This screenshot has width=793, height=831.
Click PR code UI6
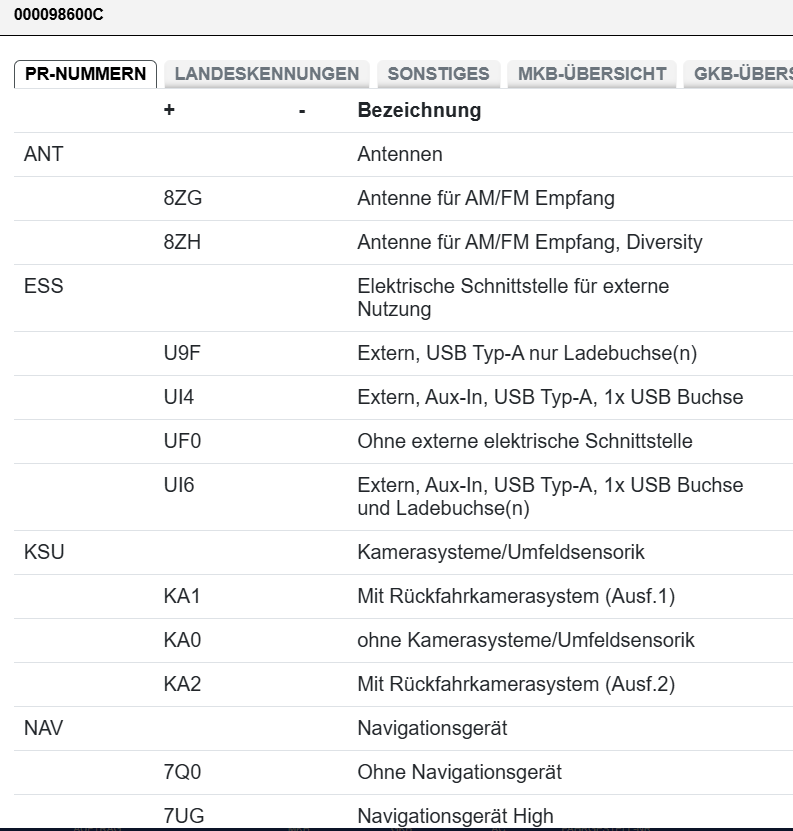[179, 486]
